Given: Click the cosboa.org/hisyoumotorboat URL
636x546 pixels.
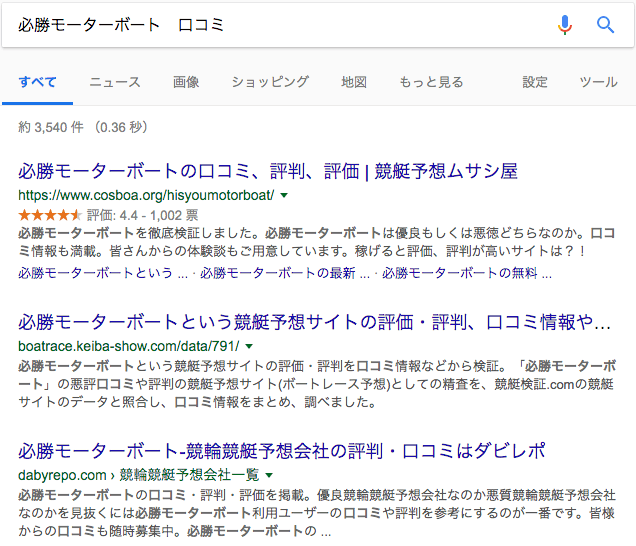Looking at the screenshot, I should pyautogui.click(x=146, y=195).
